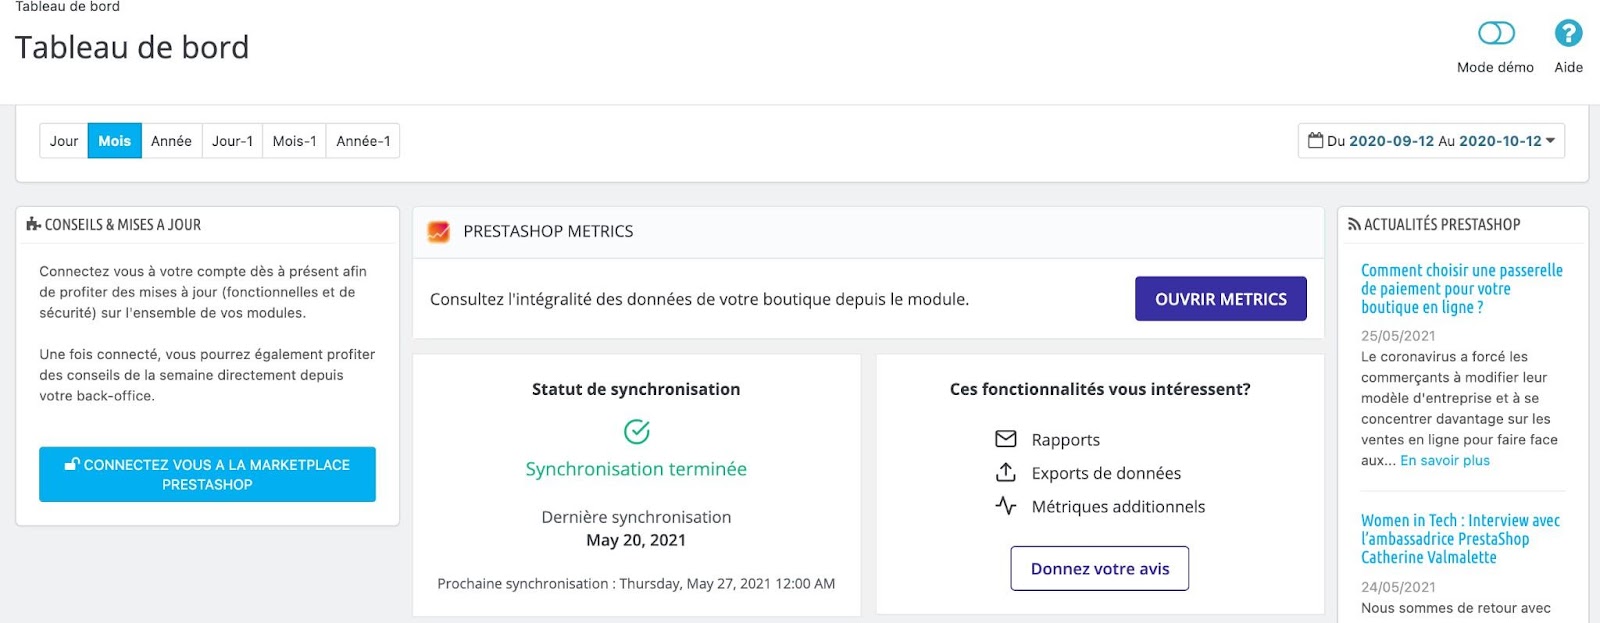The width and height of the screenshot is (1600, 623).
Task: Click the Dernière synchronisation label
Action: pos(636,517)
